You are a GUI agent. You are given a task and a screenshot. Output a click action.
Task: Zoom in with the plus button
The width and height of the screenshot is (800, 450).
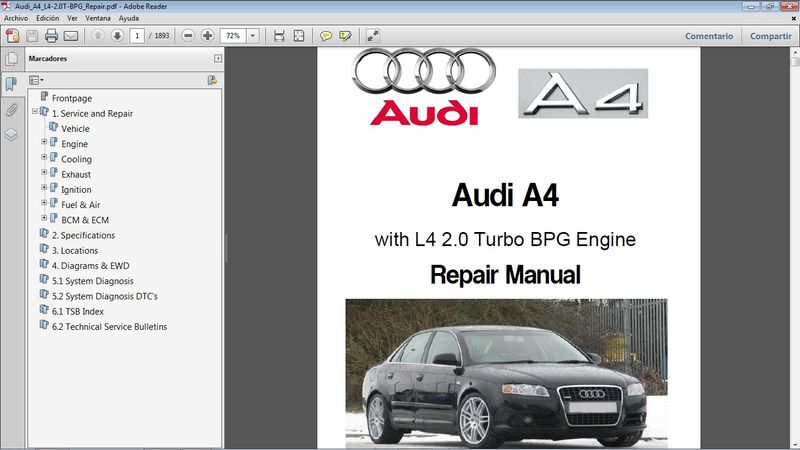[207, 36]
